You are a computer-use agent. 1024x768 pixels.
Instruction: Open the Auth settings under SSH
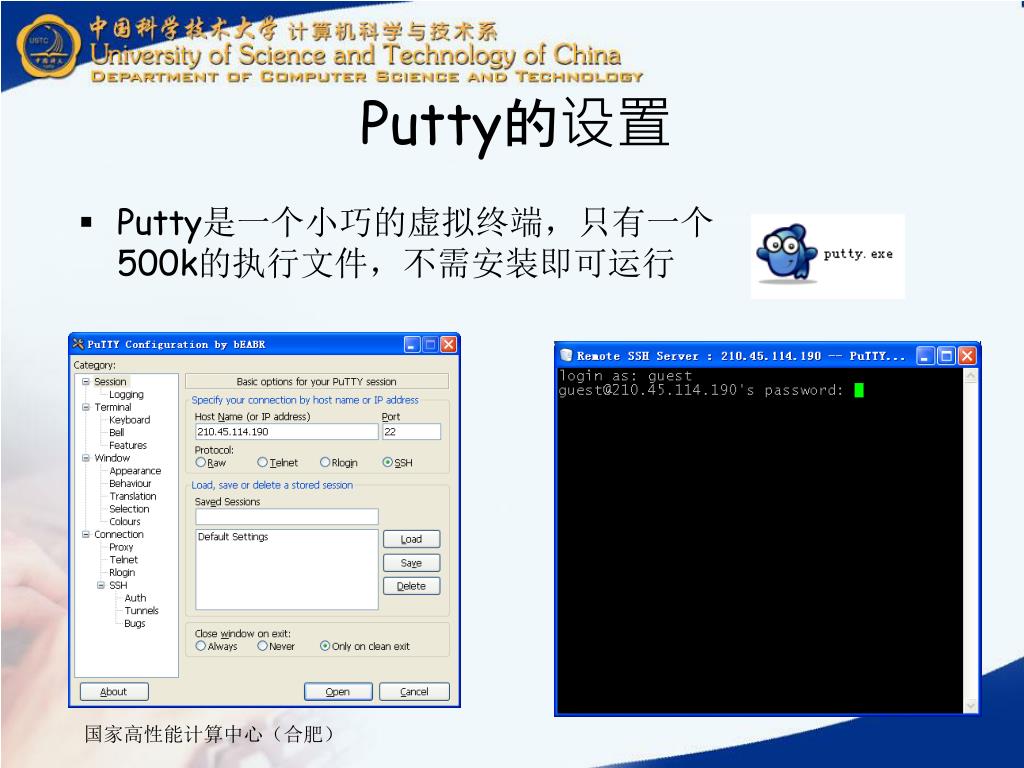tap(135, 598)
